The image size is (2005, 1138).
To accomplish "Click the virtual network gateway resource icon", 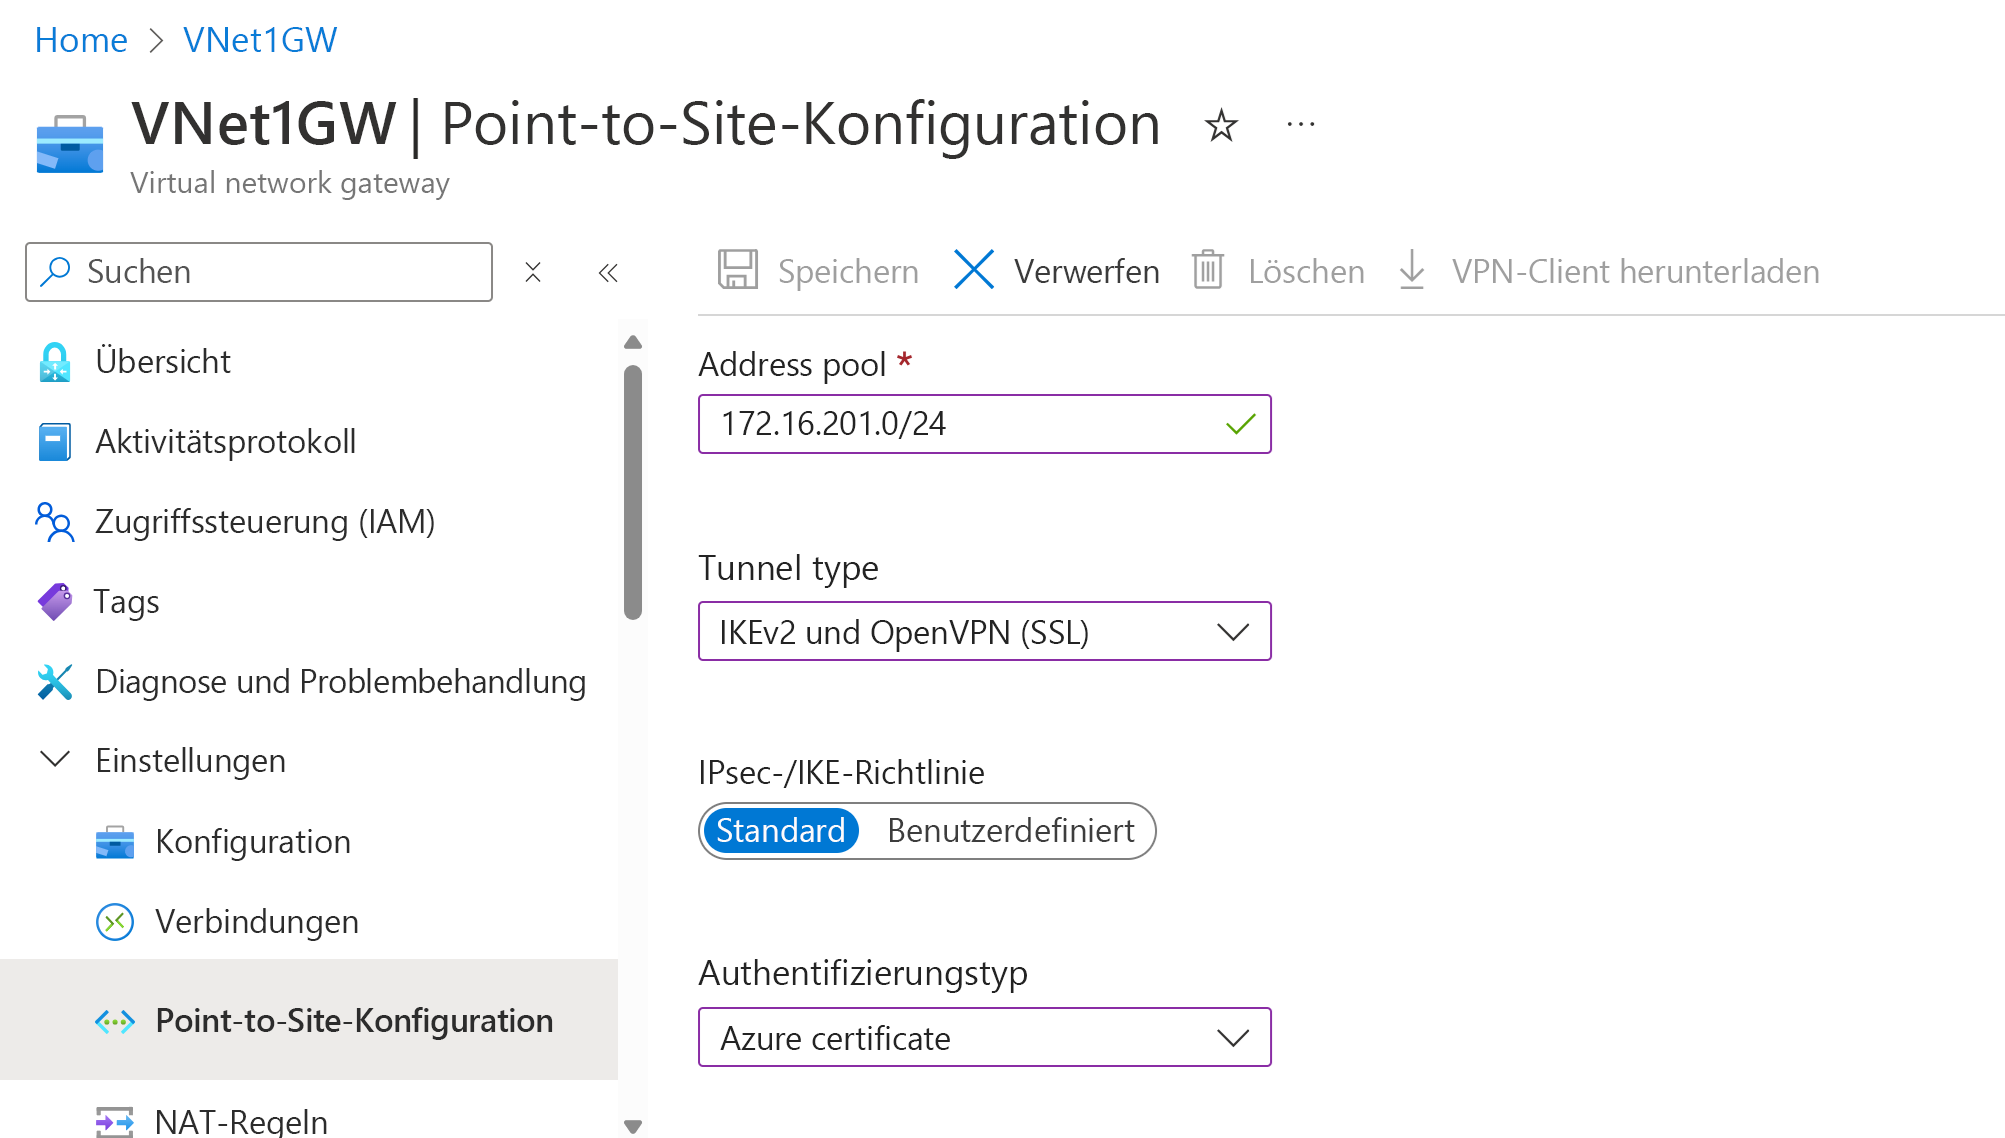I will click(x=70, y=145).
